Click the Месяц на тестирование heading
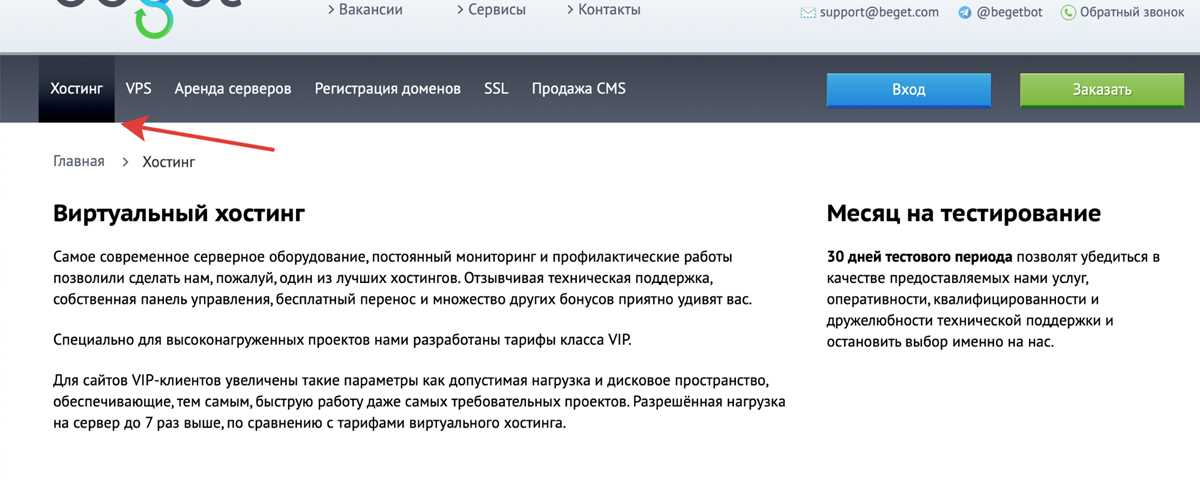This screenshot has width=1200, height=482. click(x=964, y=213)
